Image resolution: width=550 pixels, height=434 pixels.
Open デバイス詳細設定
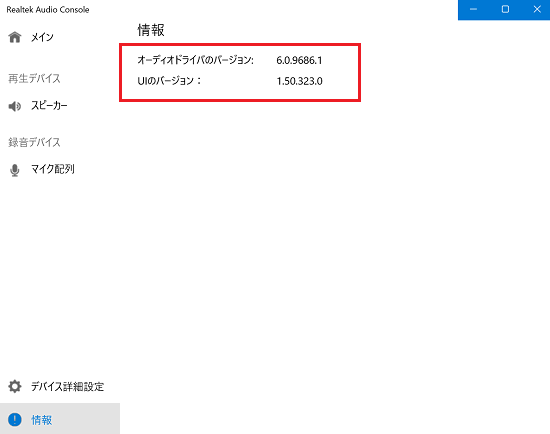[67, 387]
